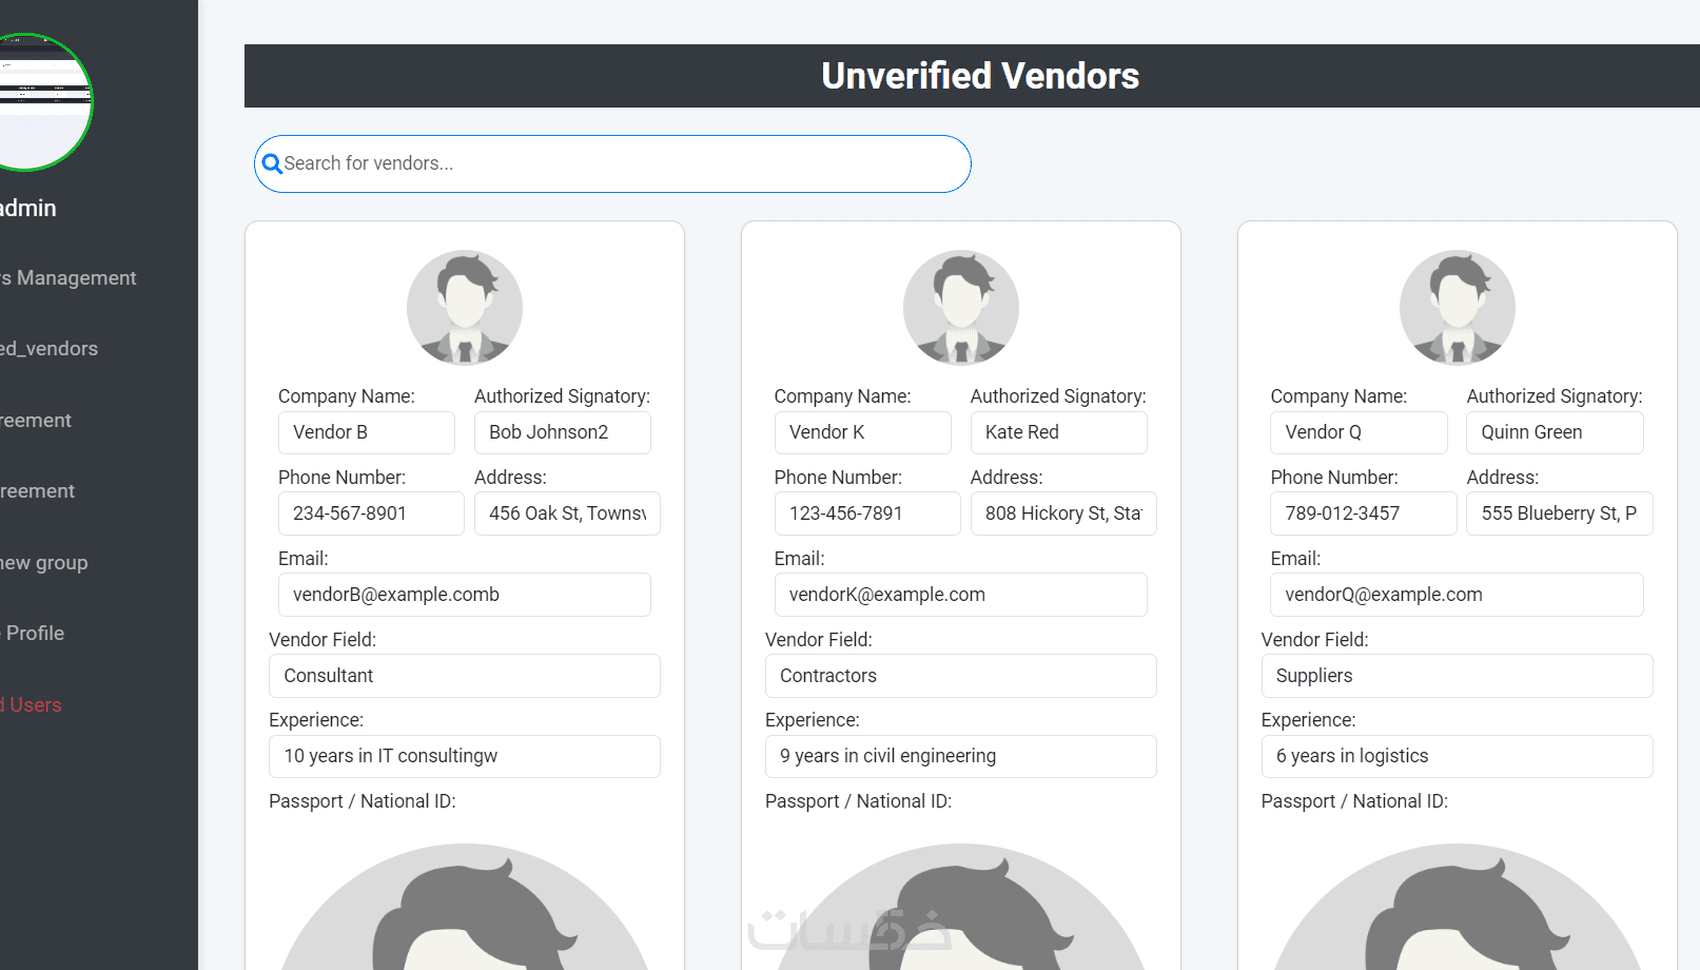1700x970 pixels.
Task: Open the Profile link in the sidebar
Action: [x=34, y=632]
